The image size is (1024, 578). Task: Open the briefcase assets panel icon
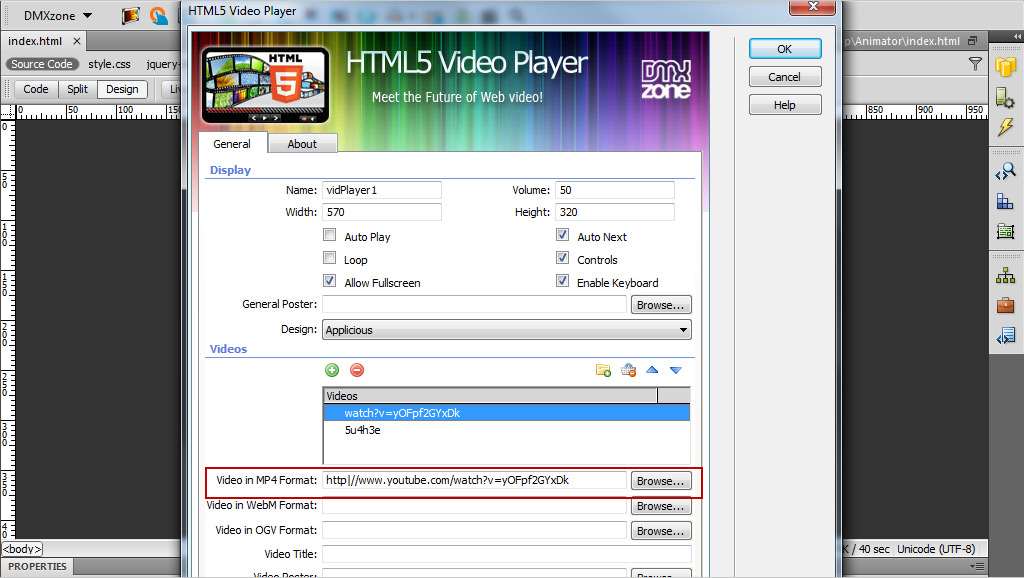(x=1006, y=305)
